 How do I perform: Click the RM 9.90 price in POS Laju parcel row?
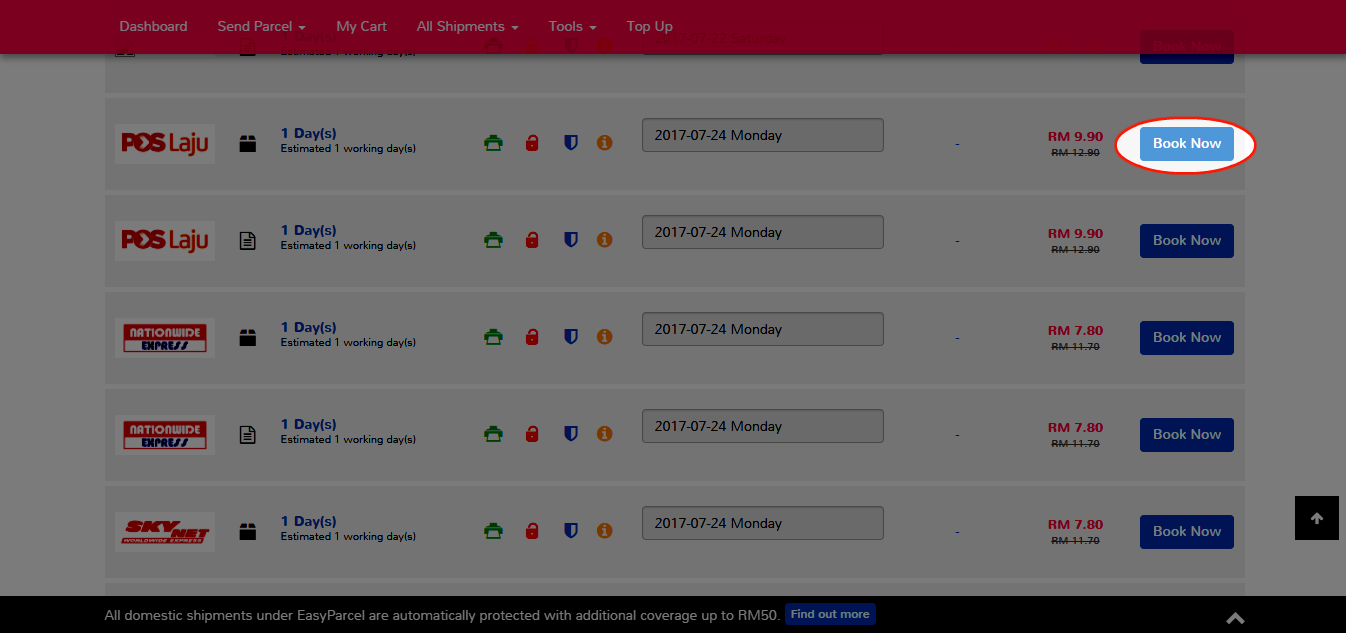(1075, 137)
